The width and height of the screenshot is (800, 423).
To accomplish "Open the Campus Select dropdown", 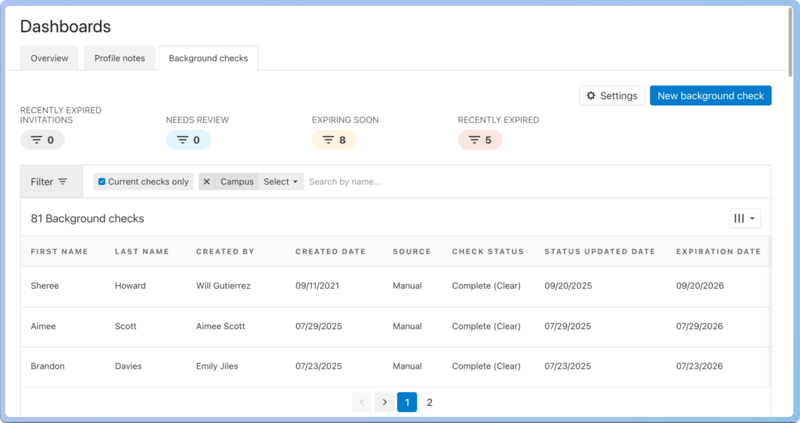I will pos(281,182).
